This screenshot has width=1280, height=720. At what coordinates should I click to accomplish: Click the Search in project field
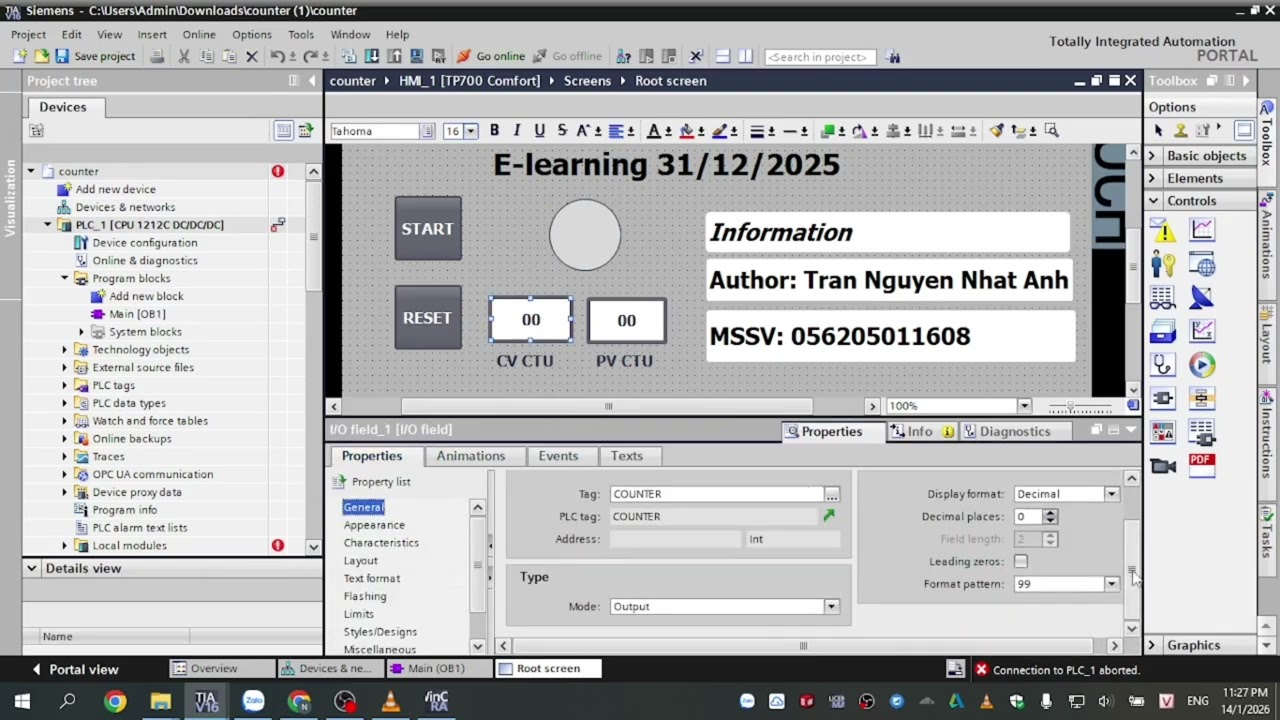tap(819, 57)
